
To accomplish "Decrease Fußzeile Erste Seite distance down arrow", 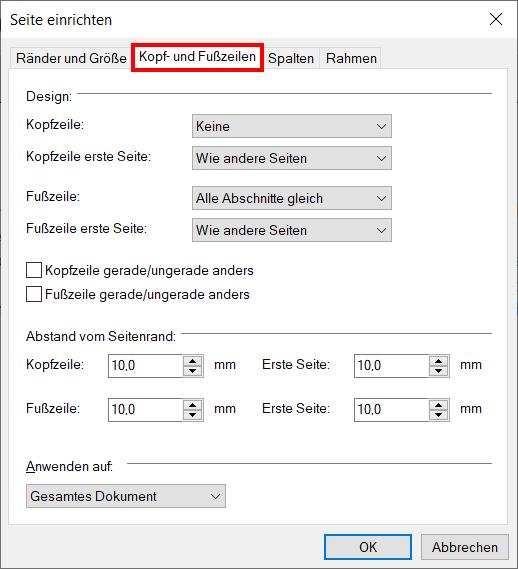I will click(x=439, y=415).
